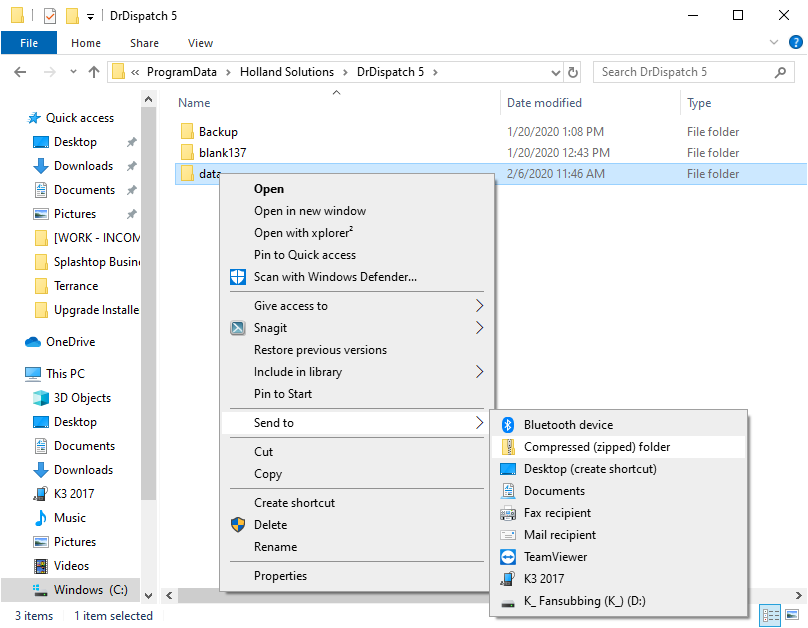Expand the ribbon with the chevron
The height and width of the screenshot is (628, 808).
coord(773,42)
